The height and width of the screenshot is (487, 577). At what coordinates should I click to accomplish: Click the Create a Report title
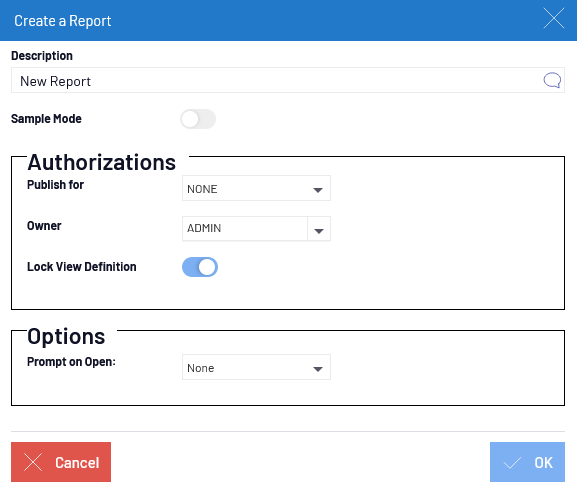[x=63, y=21]
